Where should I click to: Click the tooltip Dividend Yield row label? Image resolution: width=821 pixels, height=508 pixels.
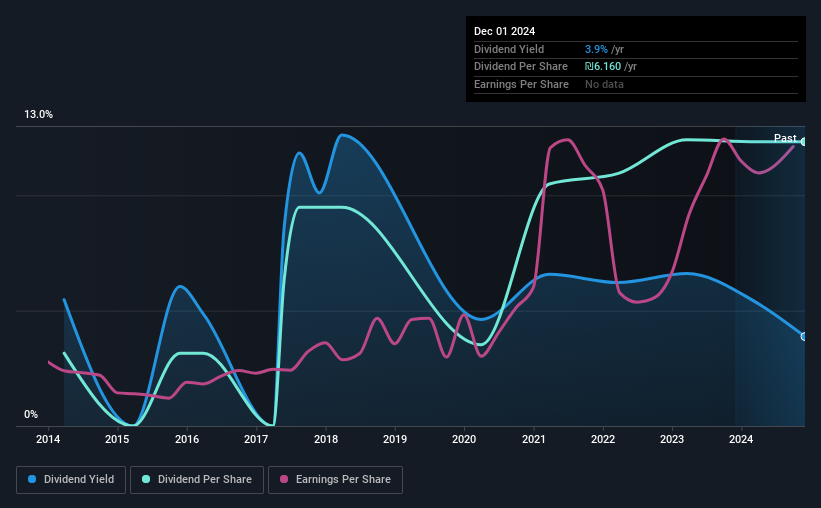509,49
